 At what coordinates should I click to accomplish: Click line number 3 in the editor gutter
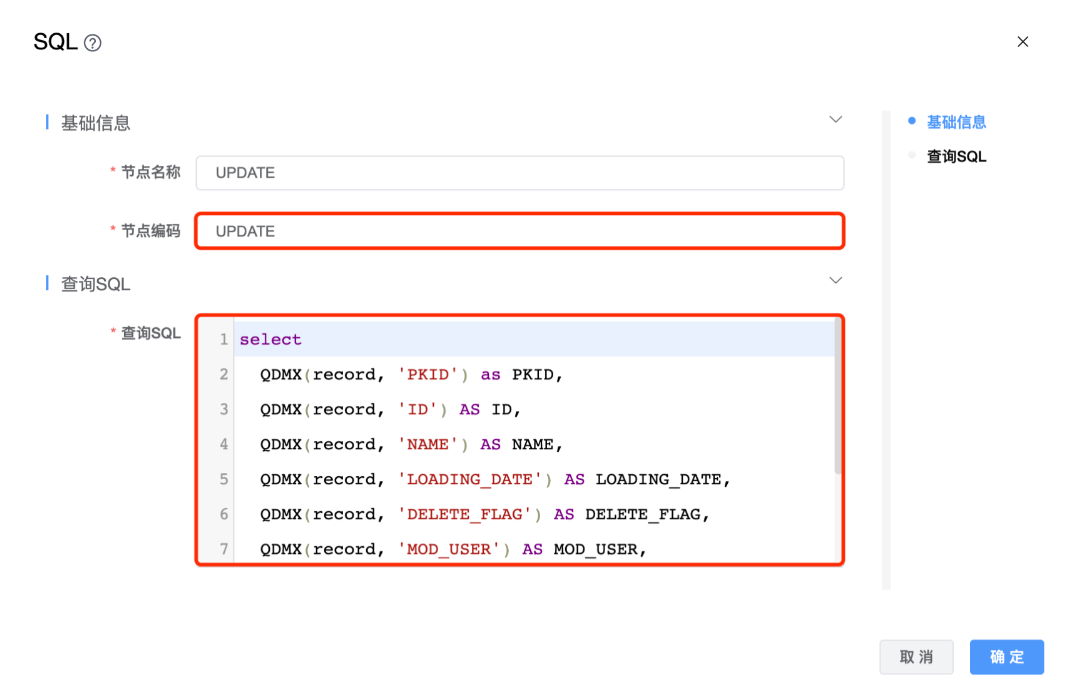coord(224,410)
